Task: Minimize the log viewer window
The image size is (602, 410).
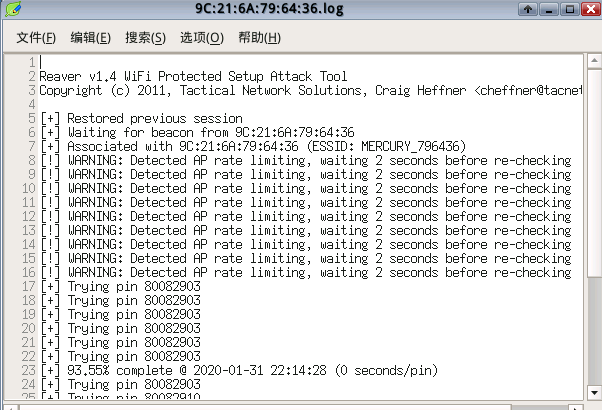Action: click(x=549, y=10)
